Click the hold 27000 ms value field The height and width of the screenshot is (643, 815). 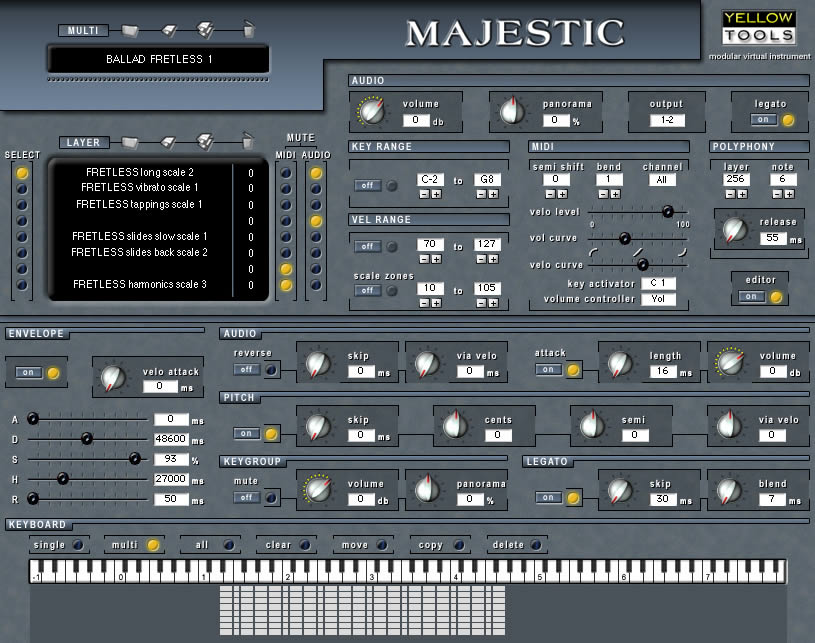click(170, 479)
